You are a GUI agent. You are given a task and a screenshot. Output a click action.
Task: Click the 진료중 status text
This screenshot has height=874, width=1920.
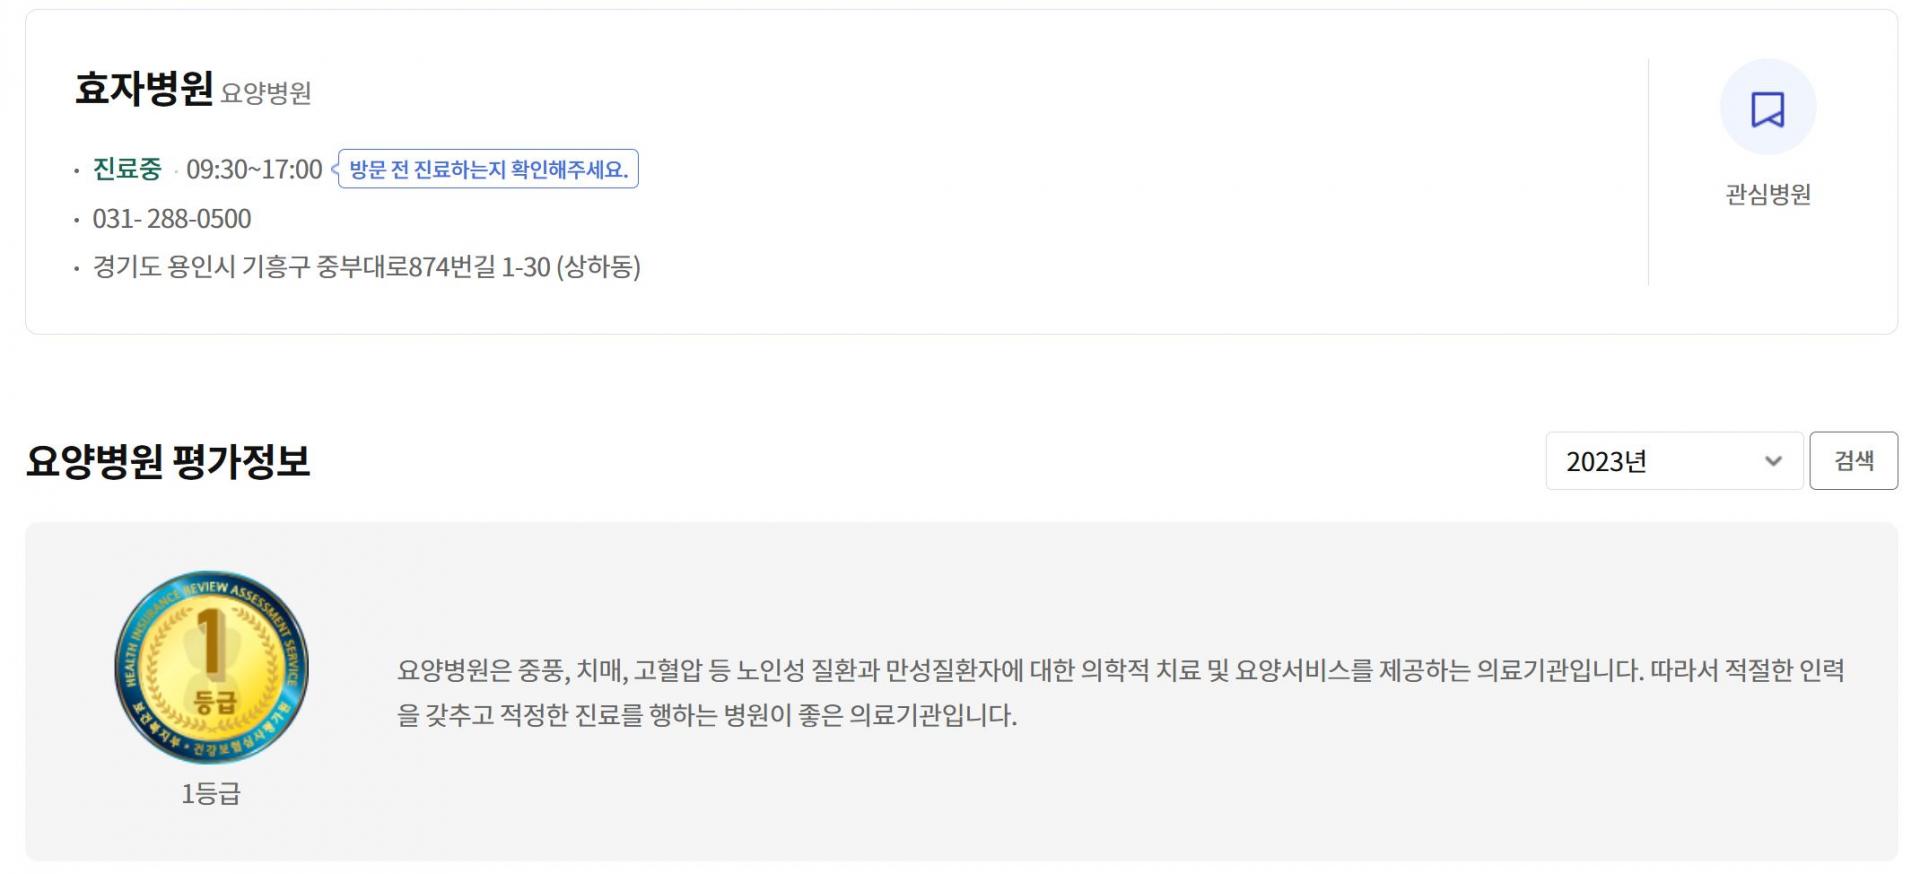(x=127, y=169)
